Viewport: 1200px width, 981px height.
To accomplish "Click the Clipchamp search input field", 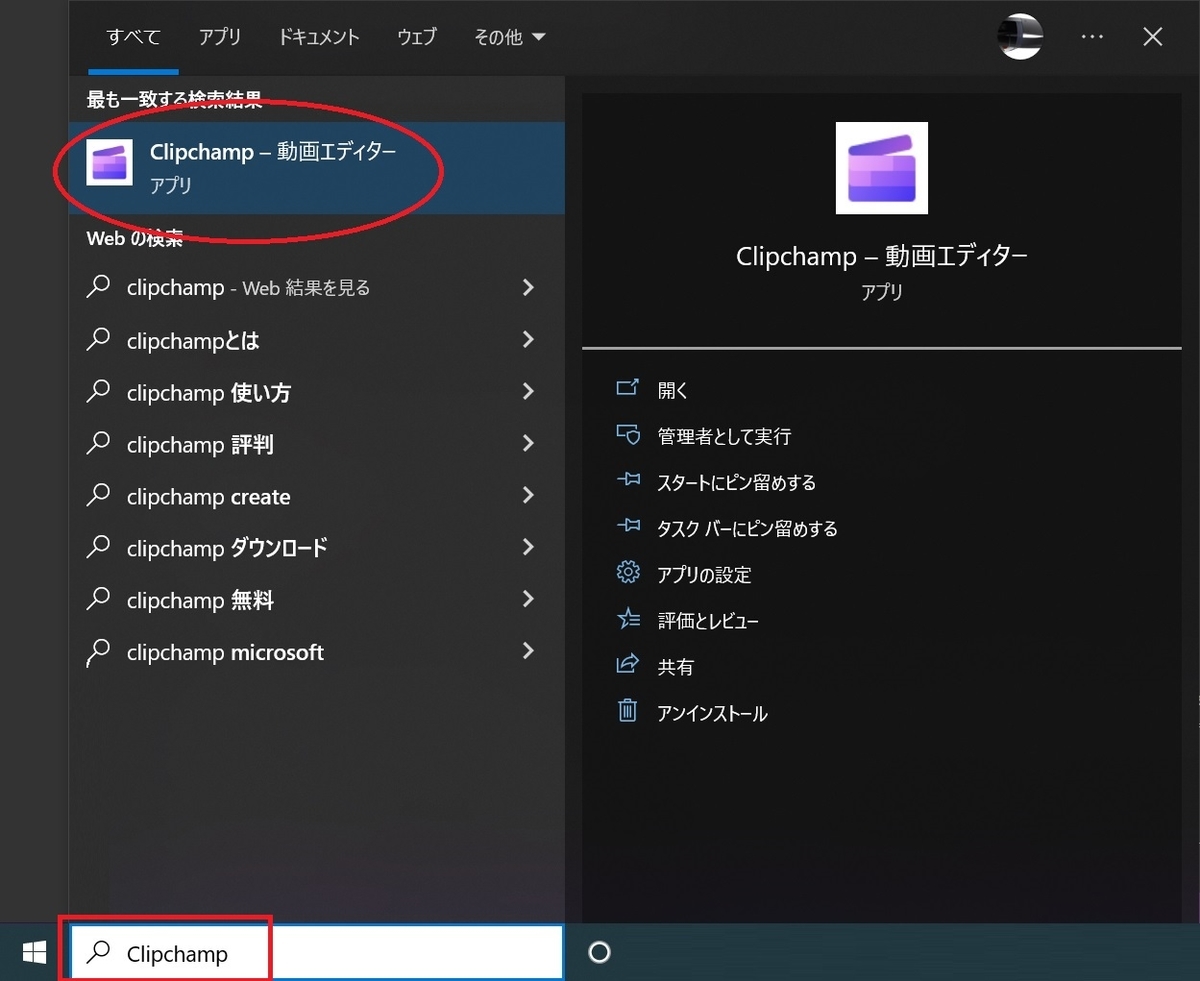I will tap(316, 953).
